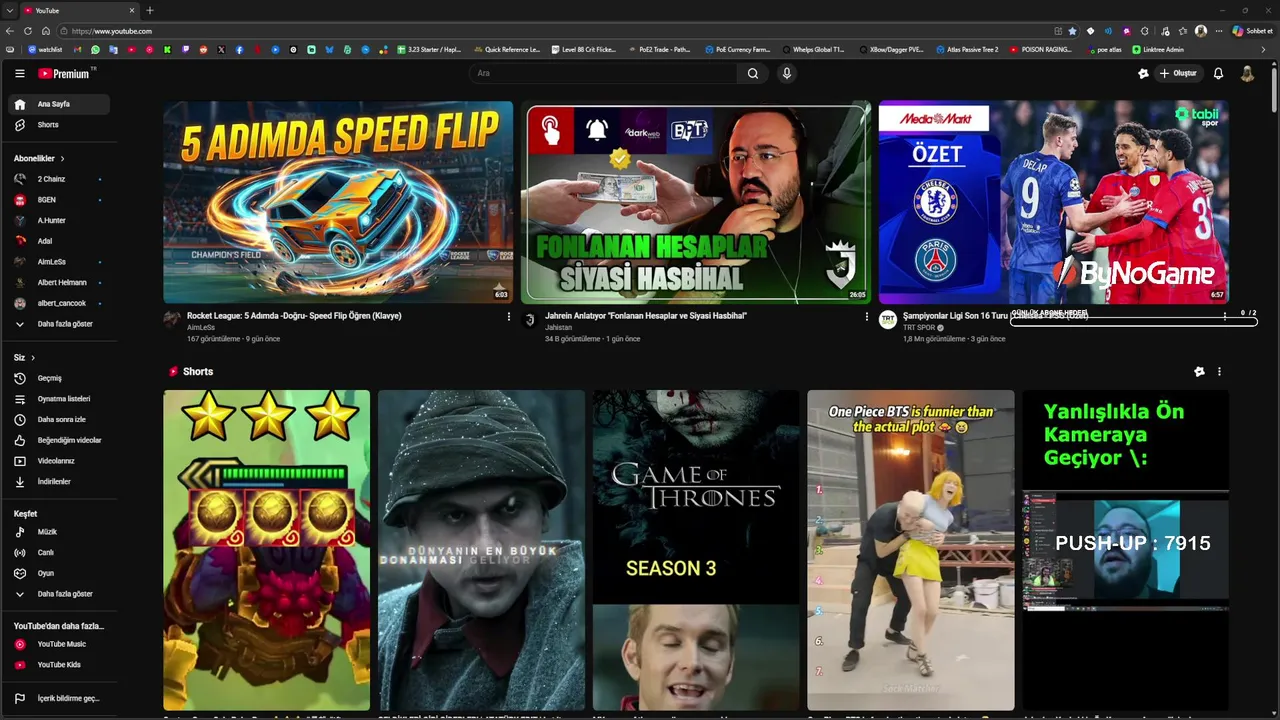Open Game of Thrones Season 3 short
1280x720 pixels.
pyautogui.click(x=696, y=550)
